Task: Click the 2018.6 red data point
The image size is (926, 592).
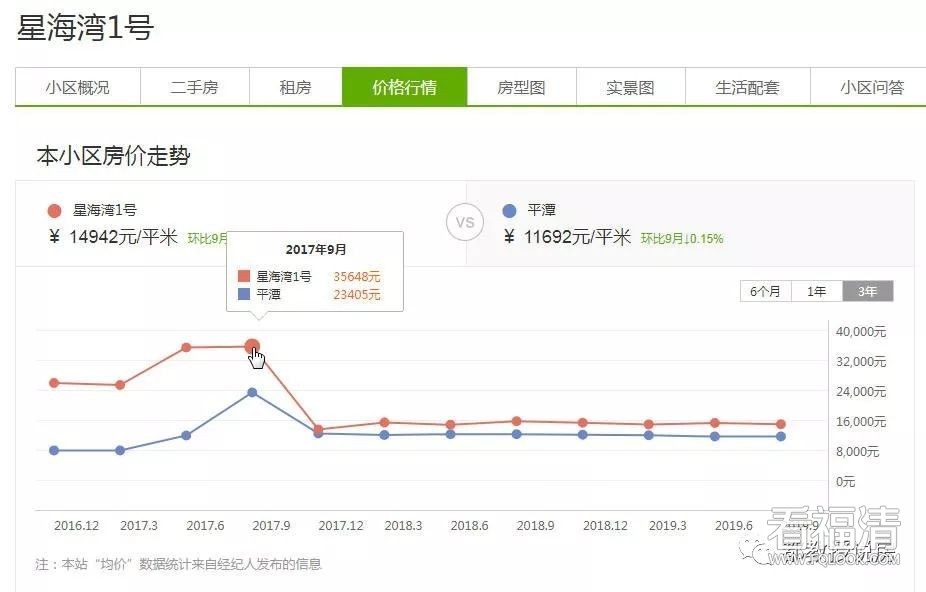Action: tap(451, 424)
